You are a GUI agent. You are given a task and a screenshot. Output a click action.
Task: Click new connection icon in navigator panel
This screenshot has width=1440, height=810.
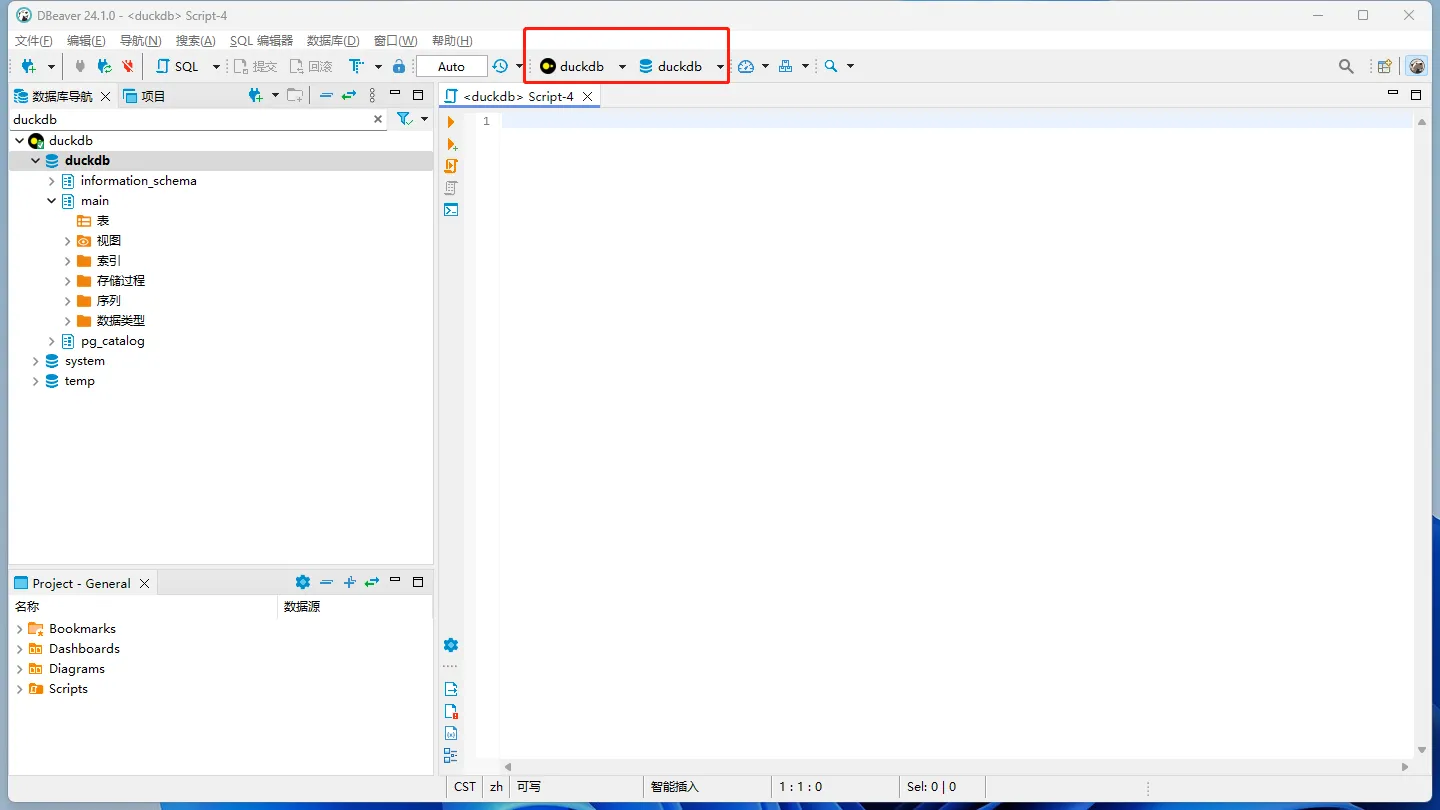point(256,95)
